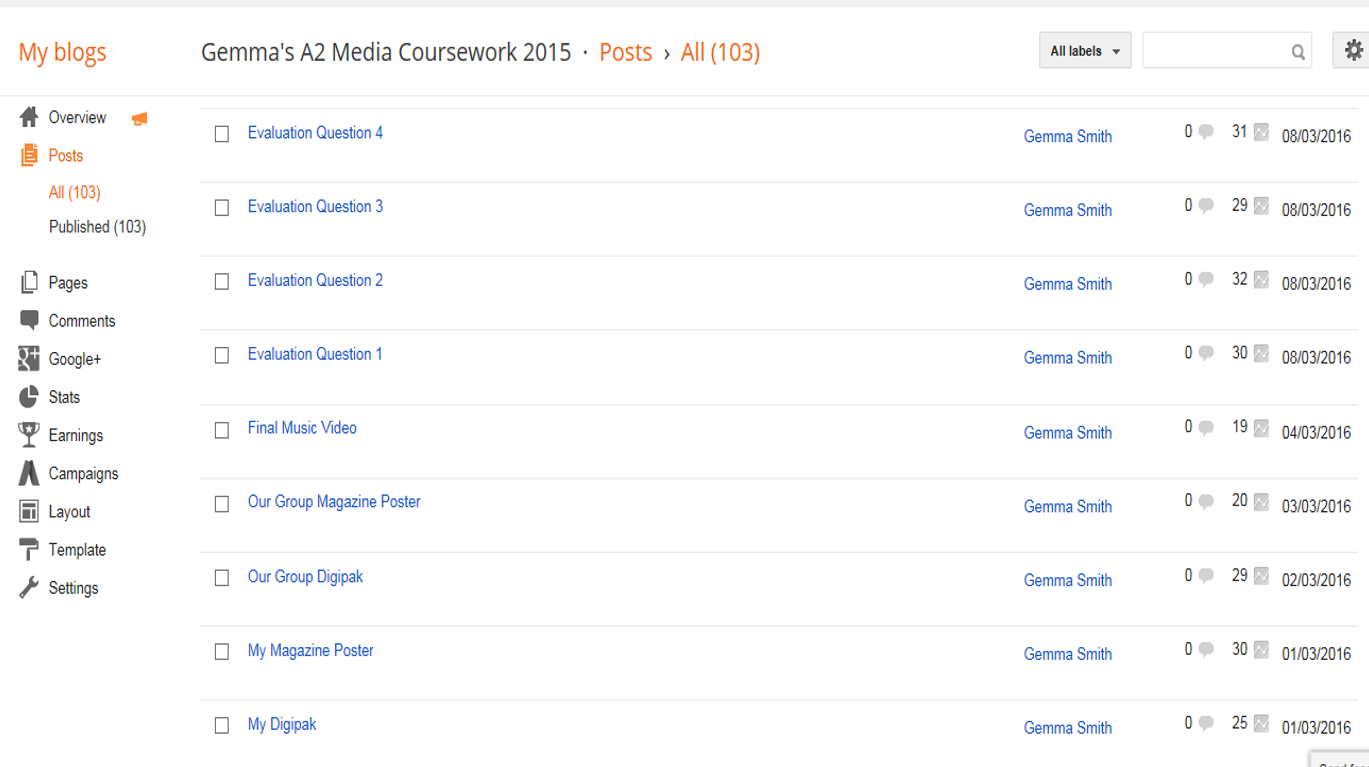1369x767 pixels.
Task: Tick the checkbox for My Magazine Poster
Action: [x=222, y=652]
